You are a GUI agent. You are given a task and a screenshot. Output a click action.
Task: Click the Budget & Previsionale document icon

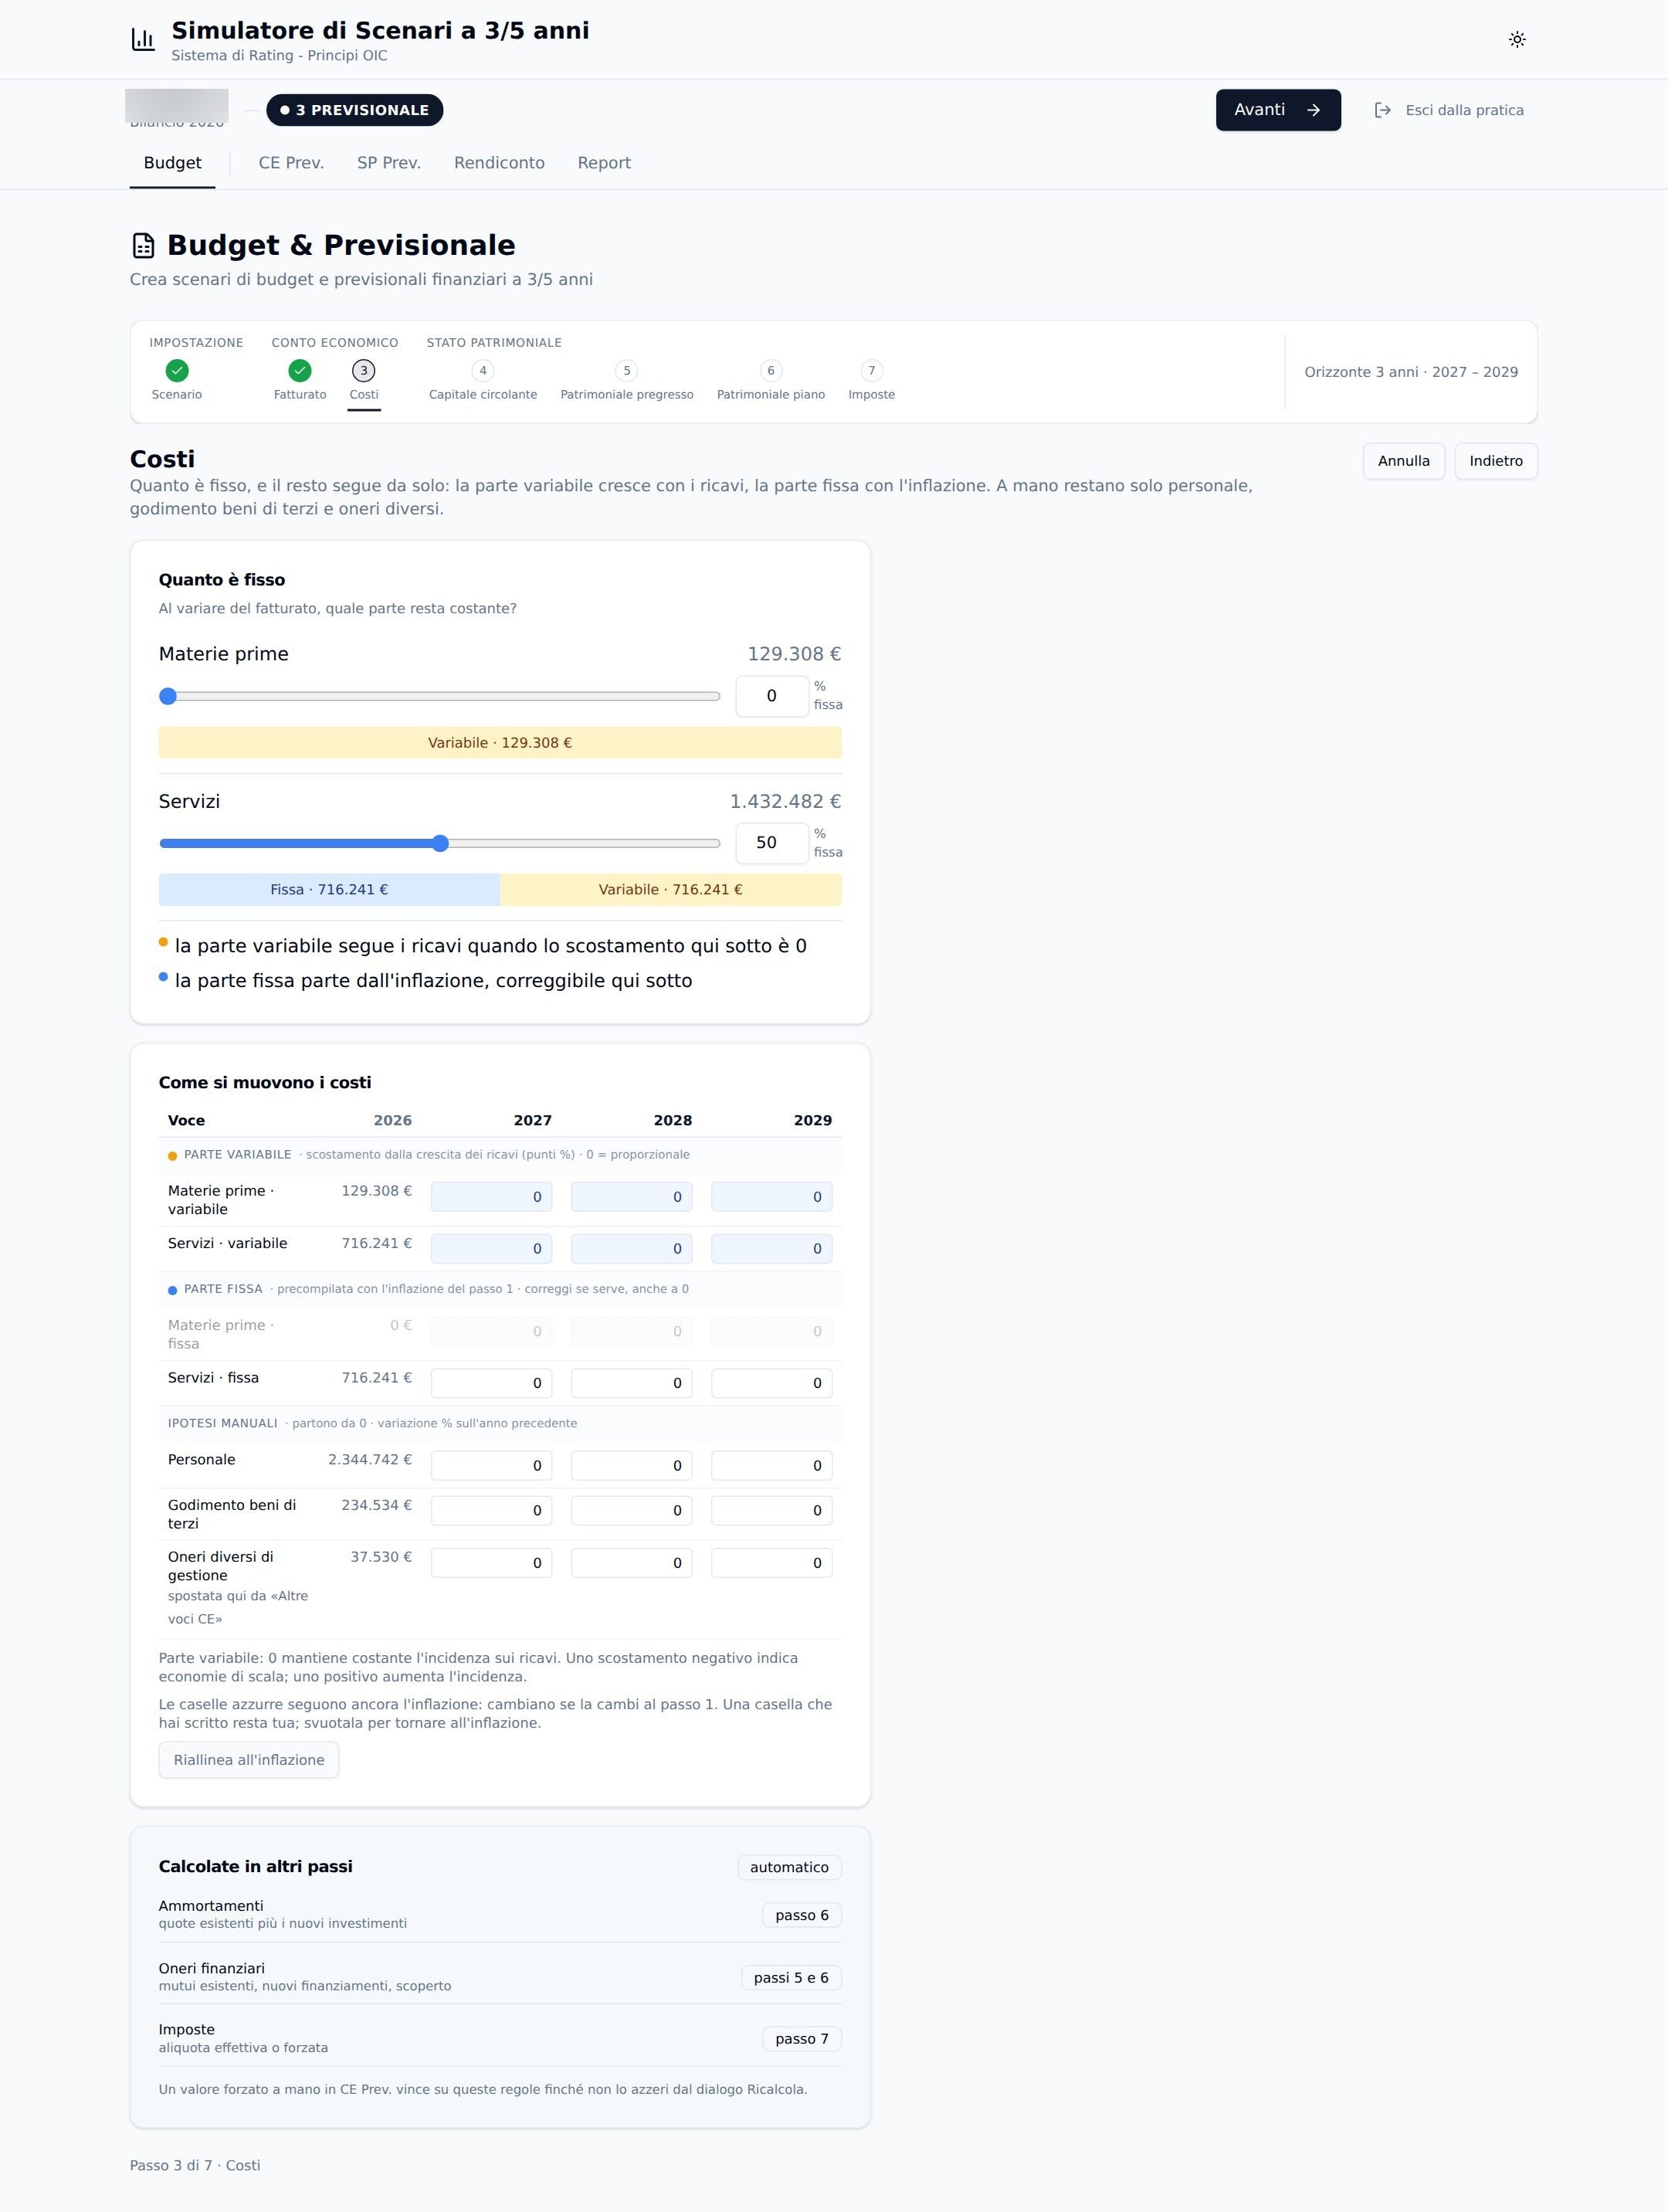point(143,245)
